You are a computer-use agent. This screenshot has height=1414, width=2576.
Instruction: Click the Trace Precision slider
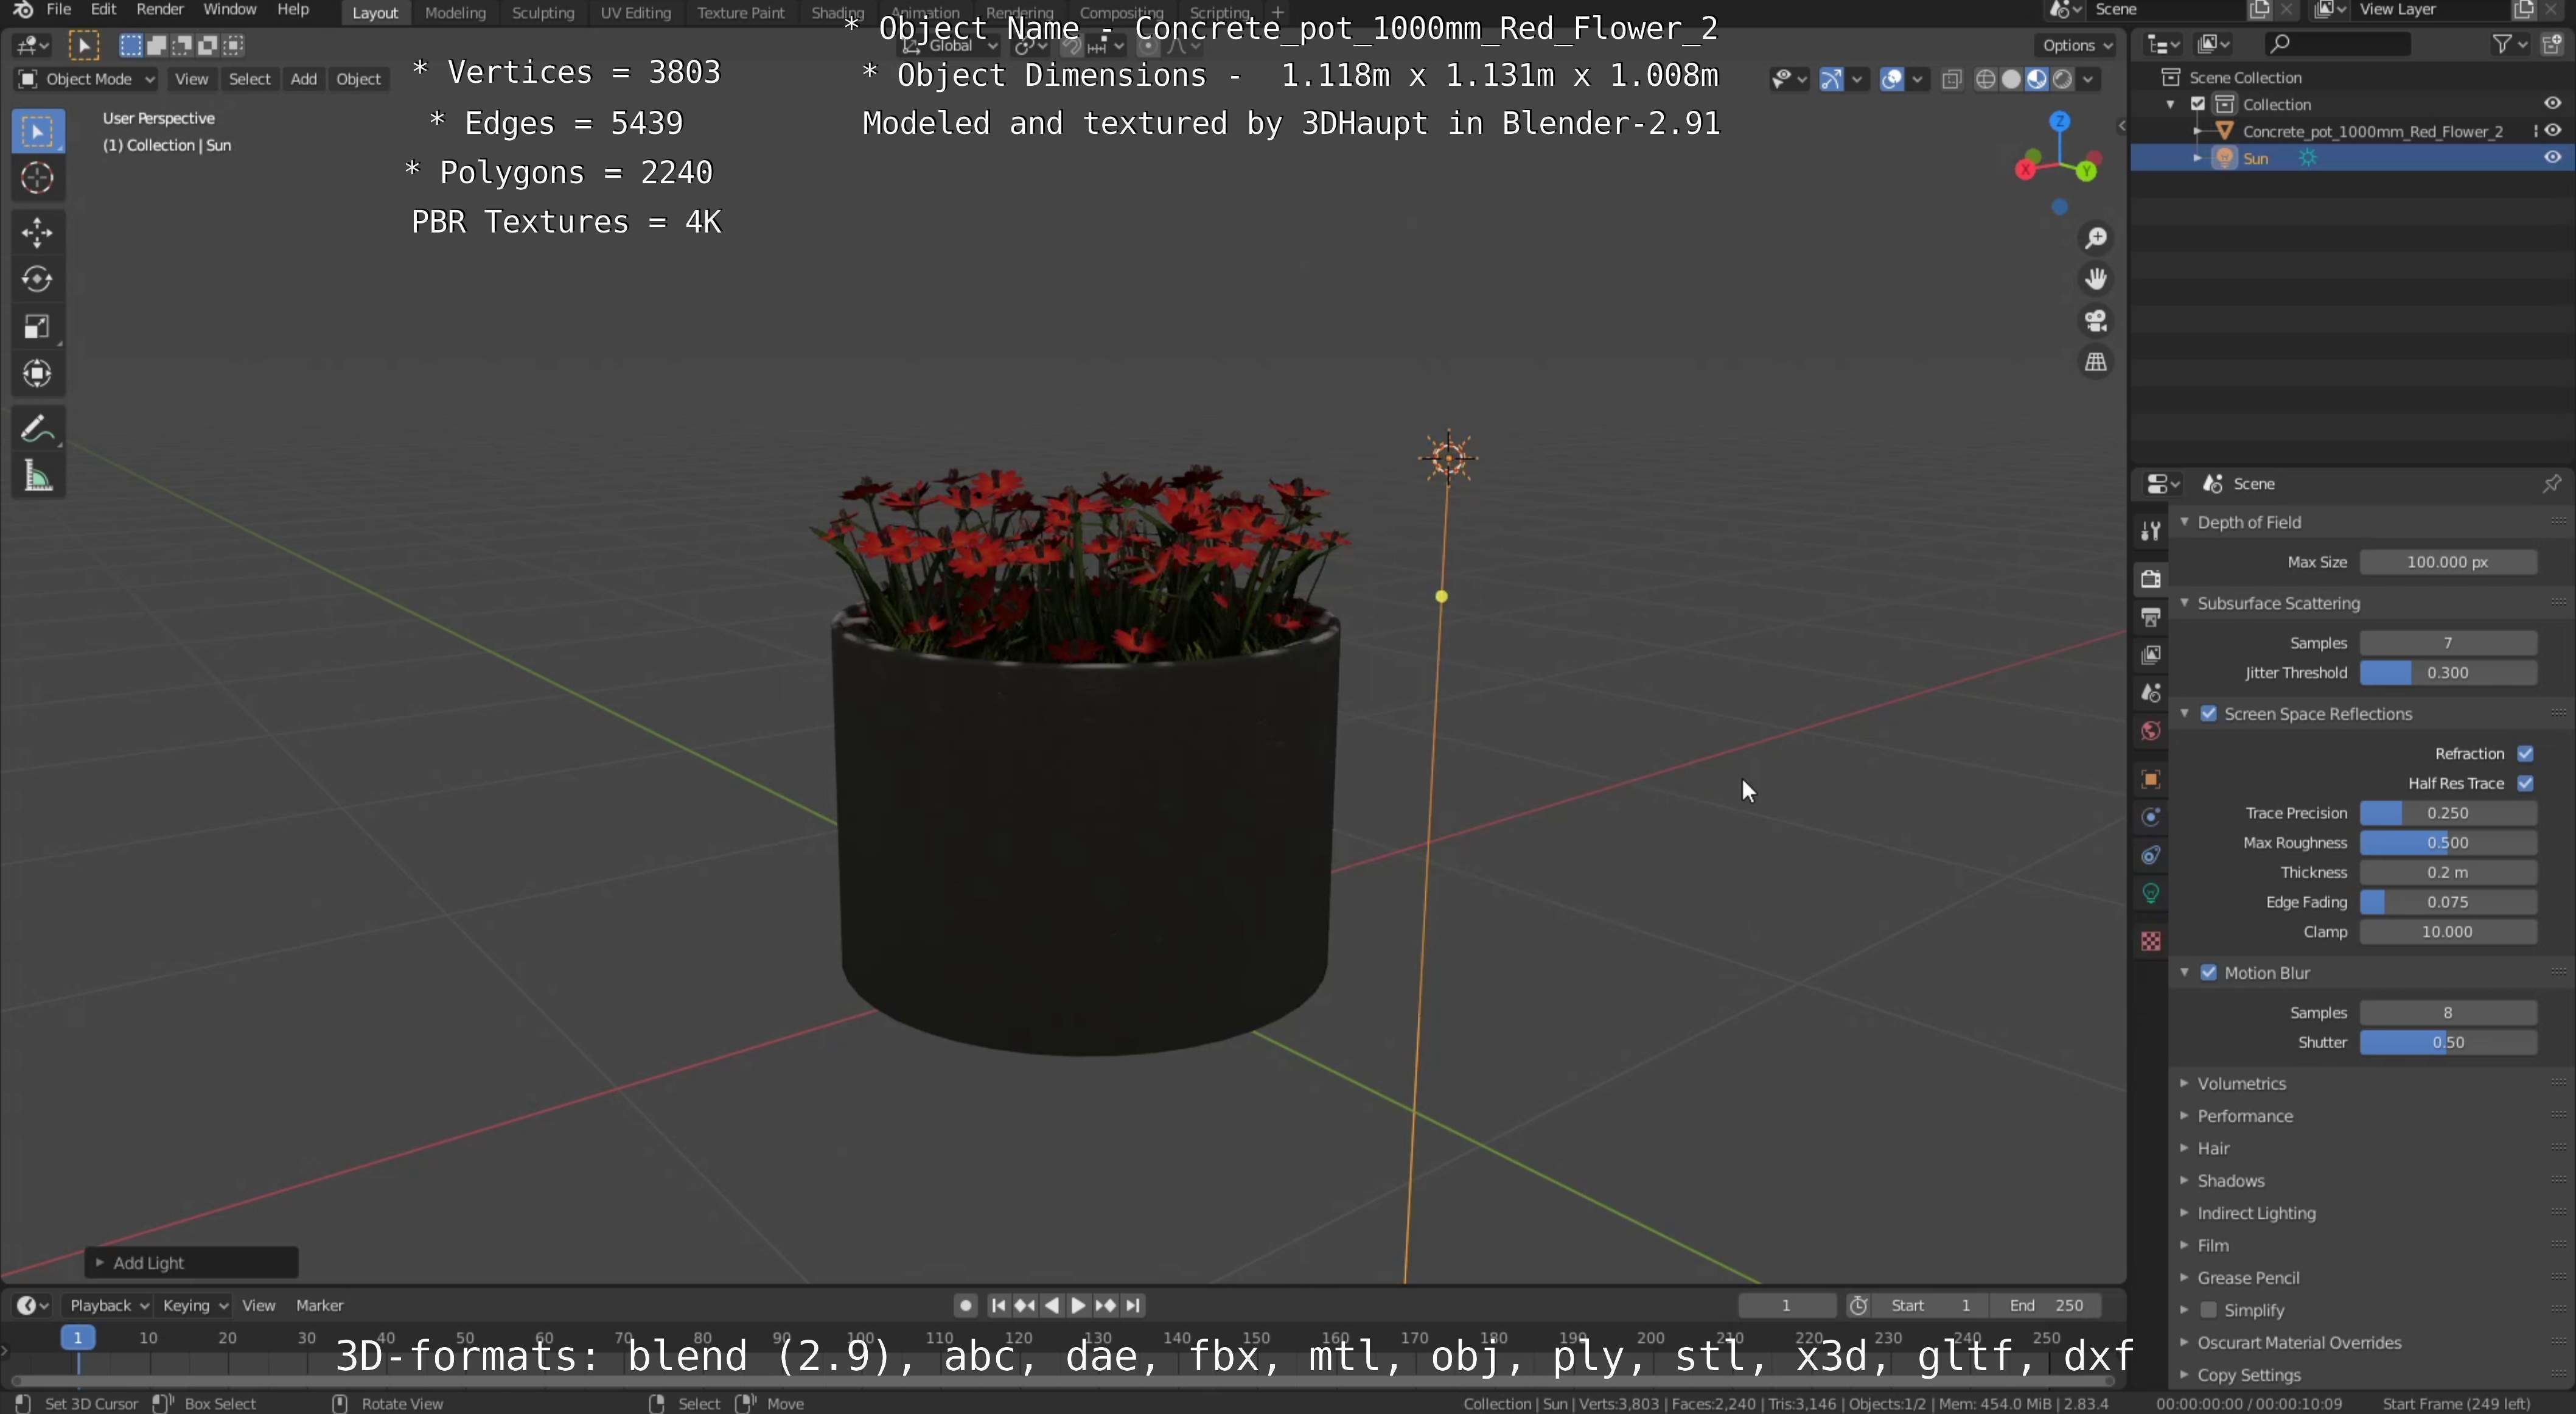click(x=2448, y=814)
